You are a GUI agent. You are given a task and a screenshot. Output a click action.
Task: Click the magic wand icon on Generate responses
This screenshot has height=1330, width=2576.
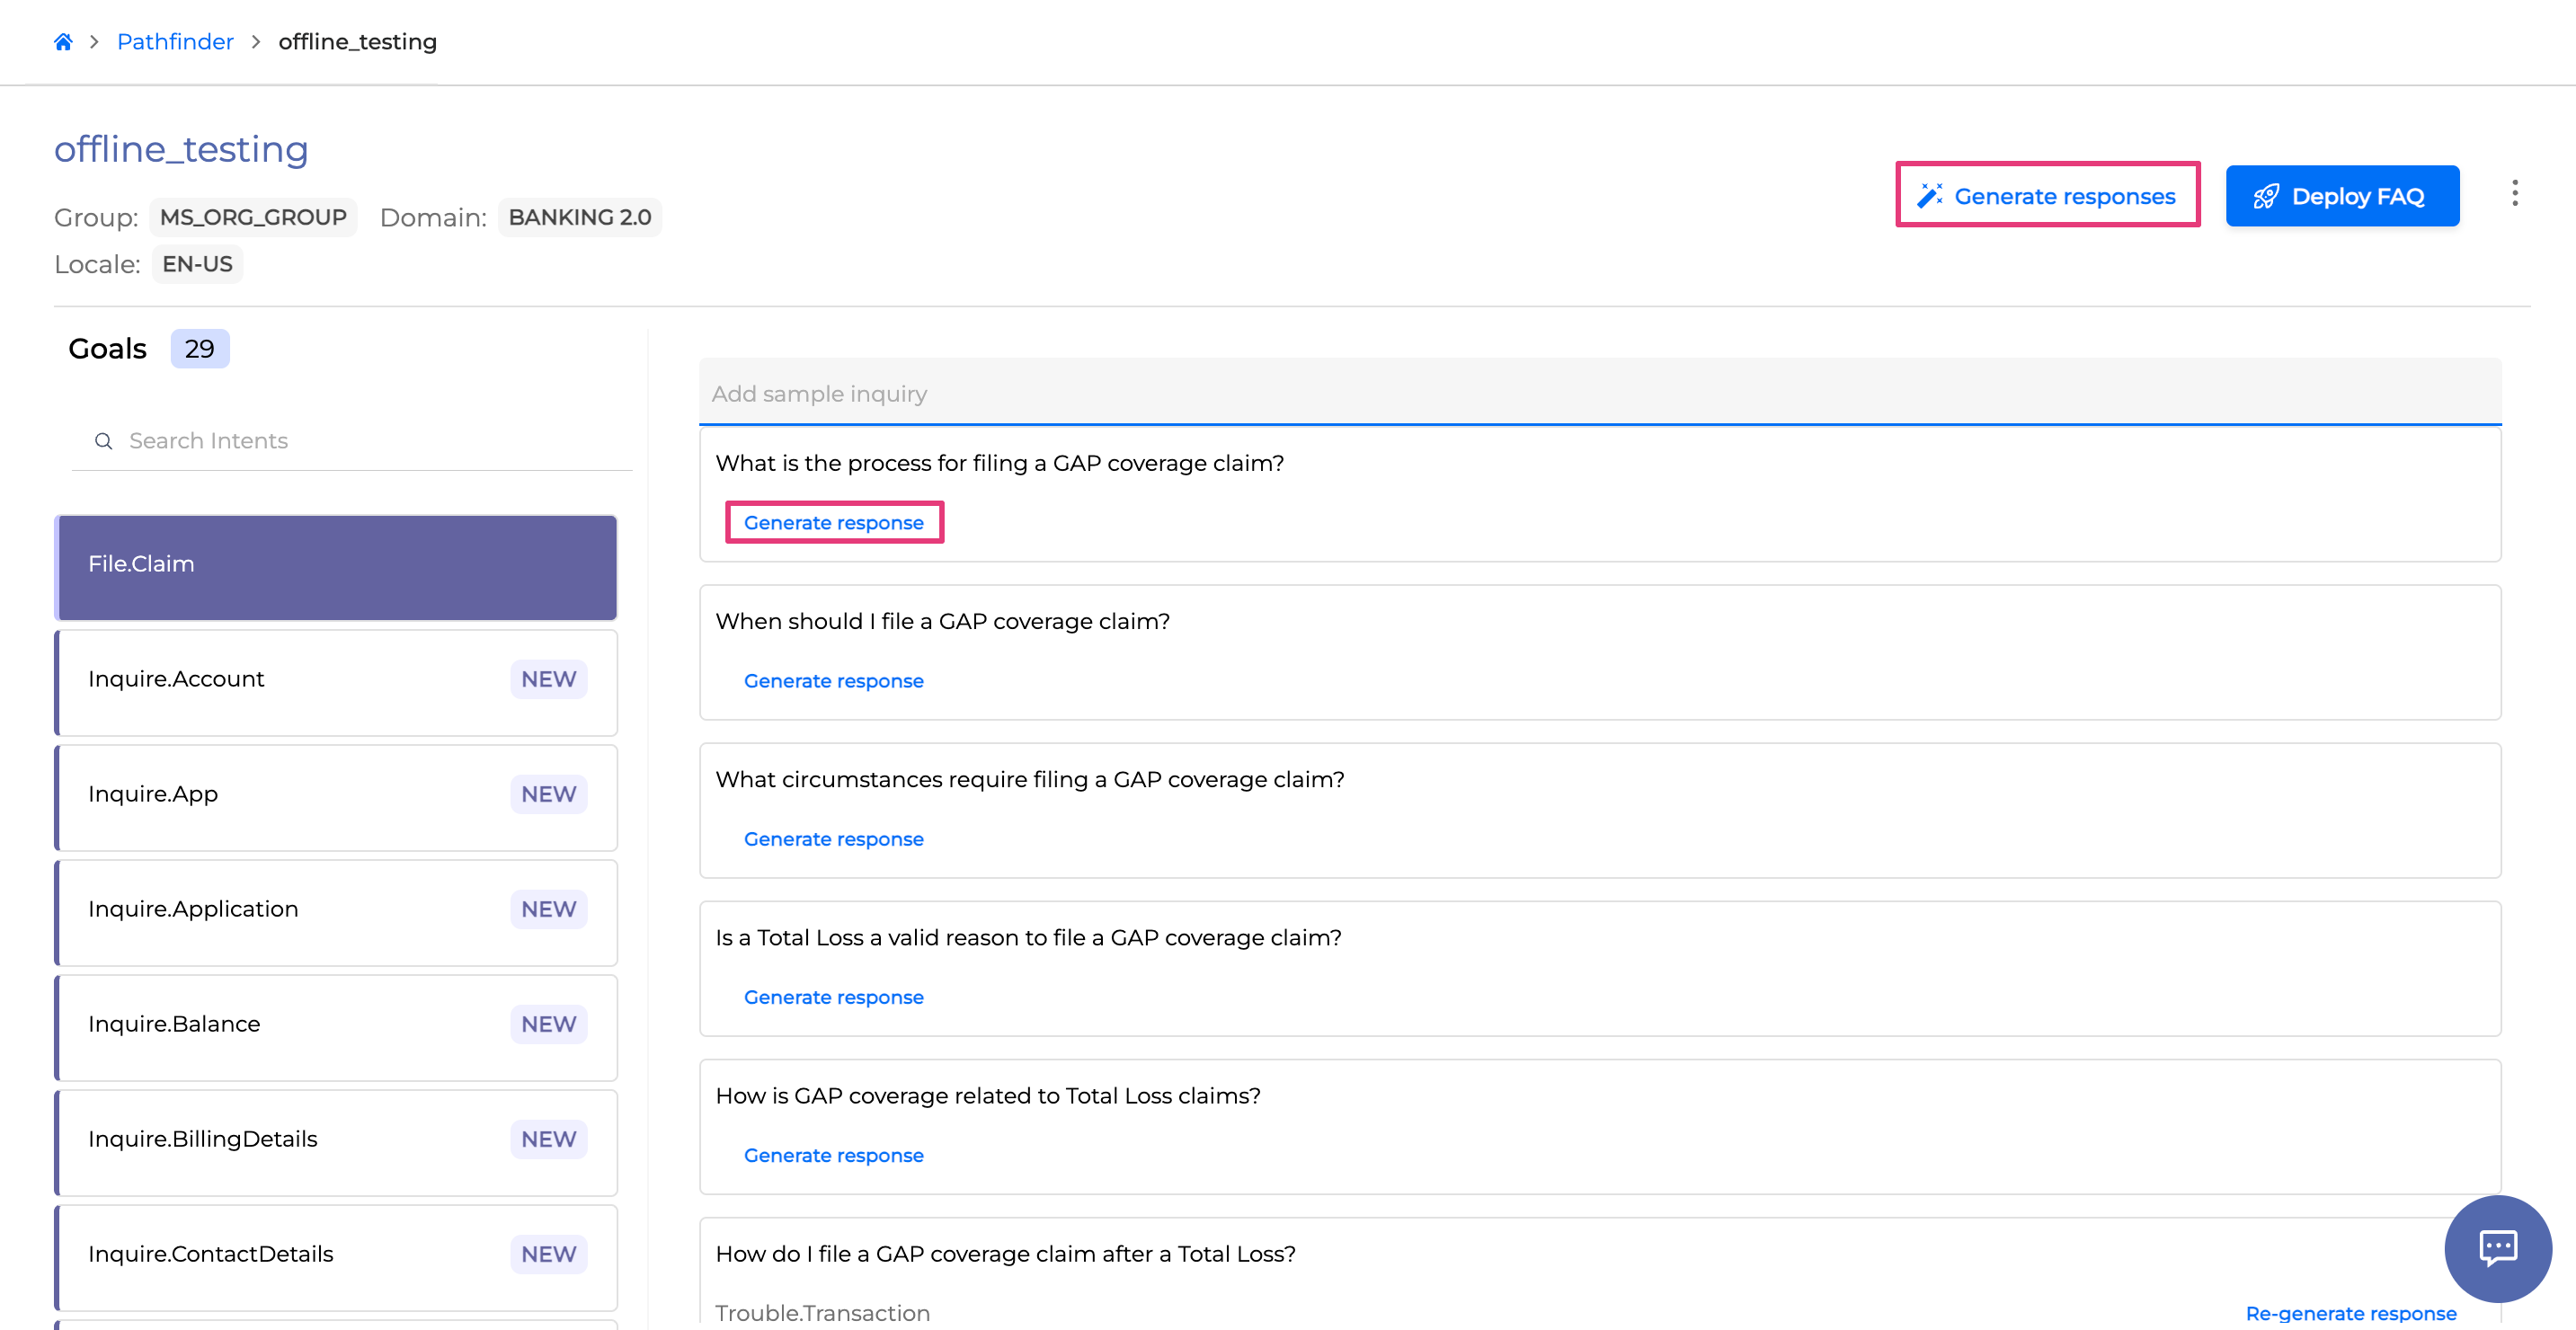click(x=1929, y=196)
